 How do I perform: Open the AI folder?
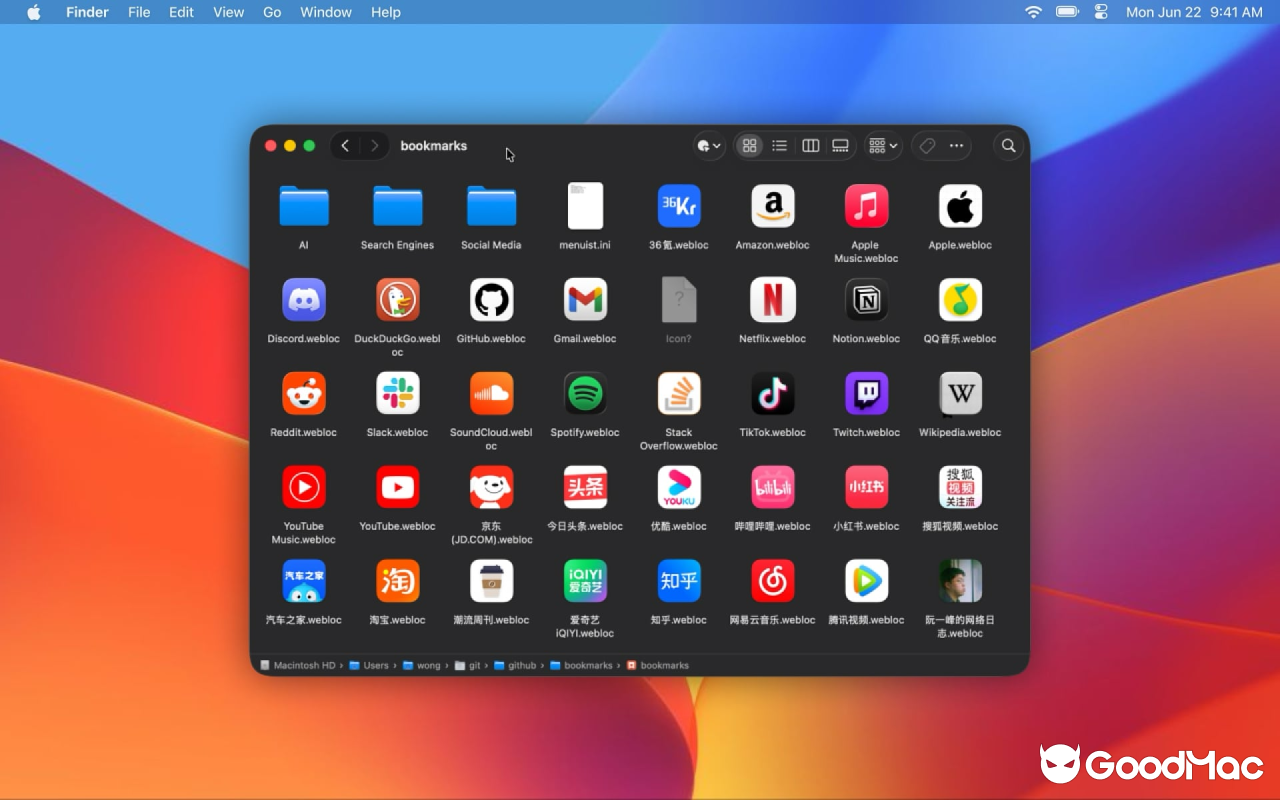(x=304, y=206)
